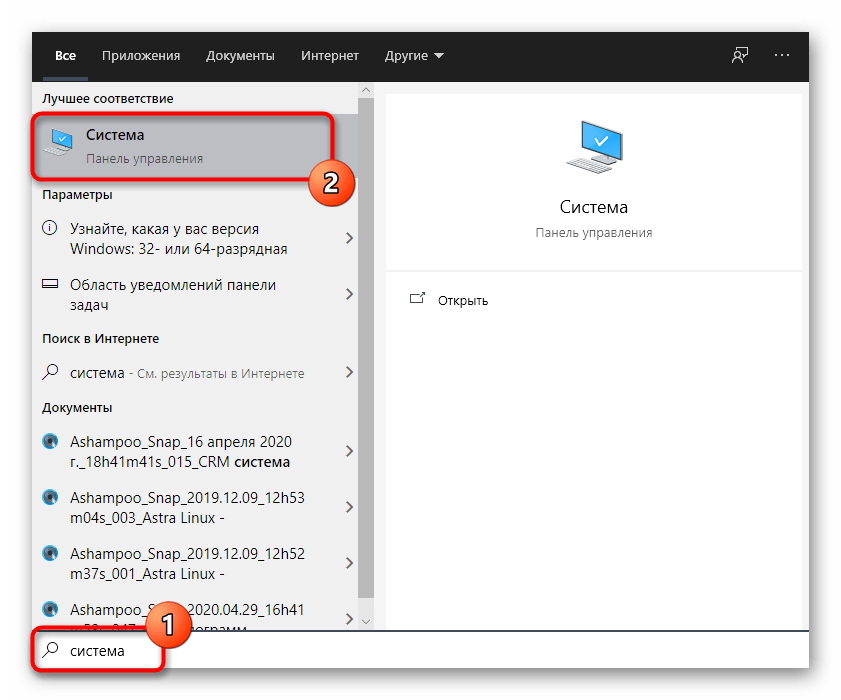Switch to the Приложения tab
841x700 pixels.
[x=141, y=56]
